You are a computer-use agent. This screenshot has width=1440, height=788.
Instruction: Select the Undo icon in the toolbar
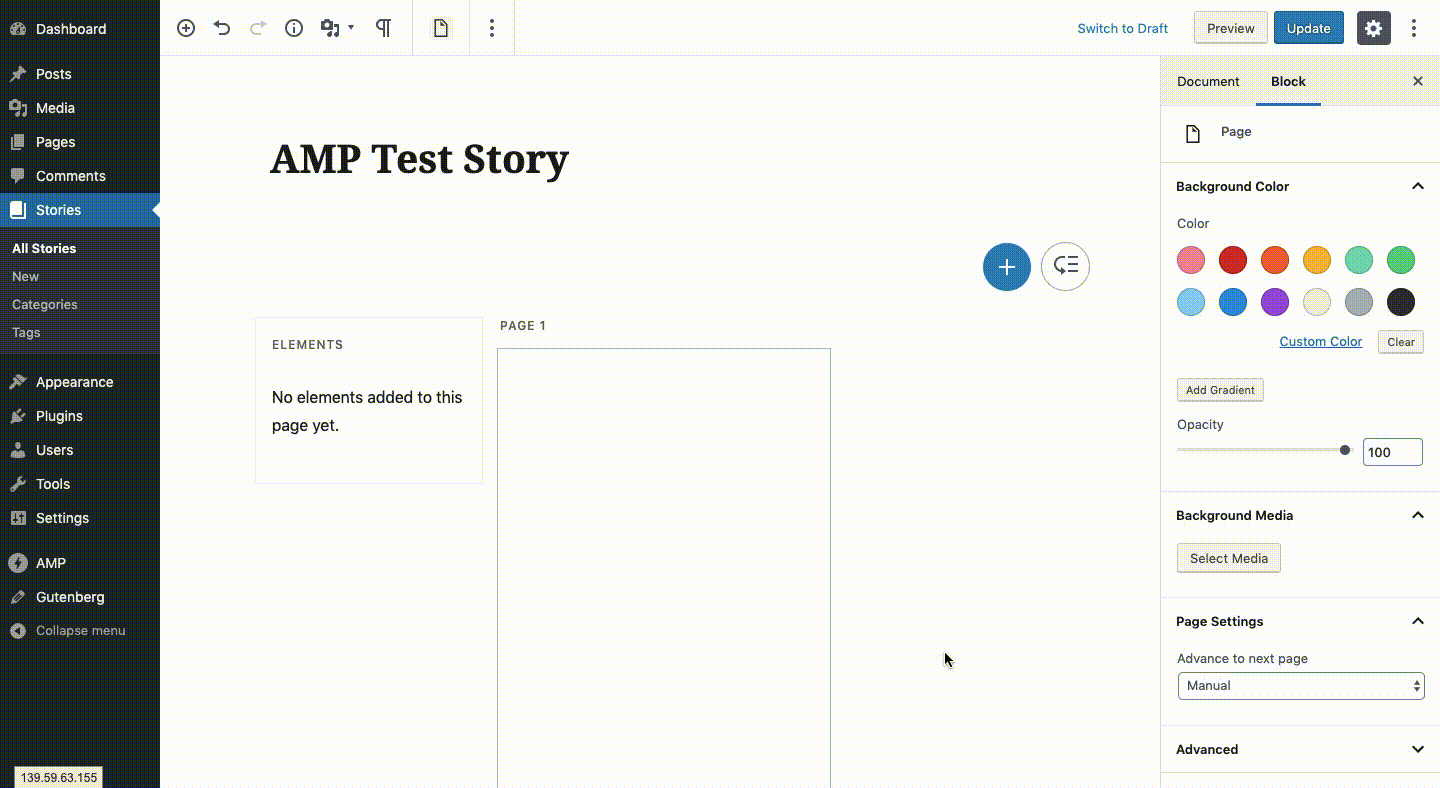[x=222, y=28]
